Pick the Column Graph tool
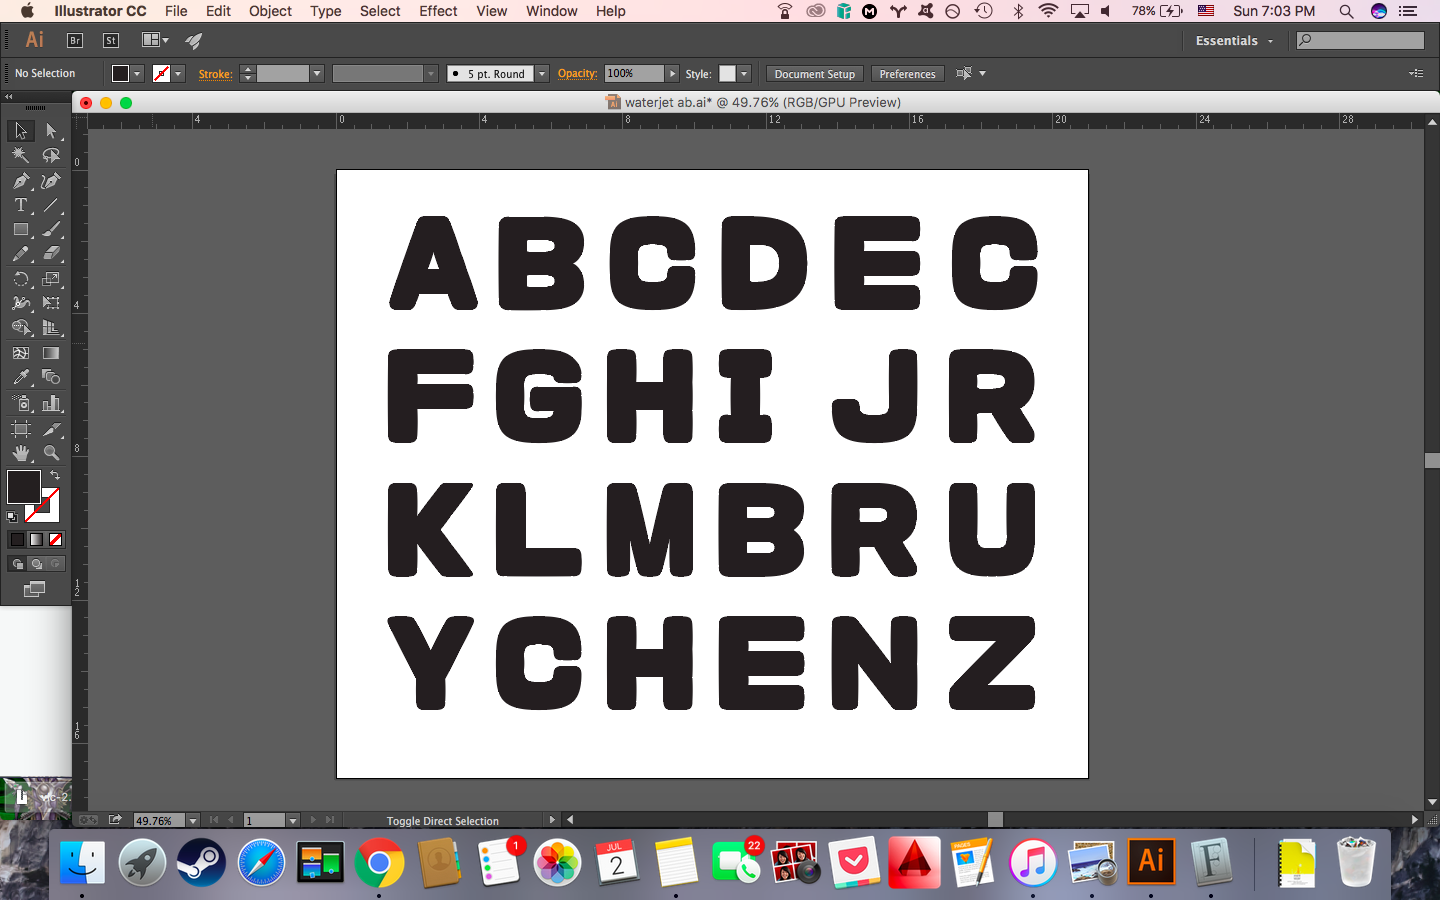Image resolution: width=1440 pixels, height=900 pixels. click(x=51, y=403)
